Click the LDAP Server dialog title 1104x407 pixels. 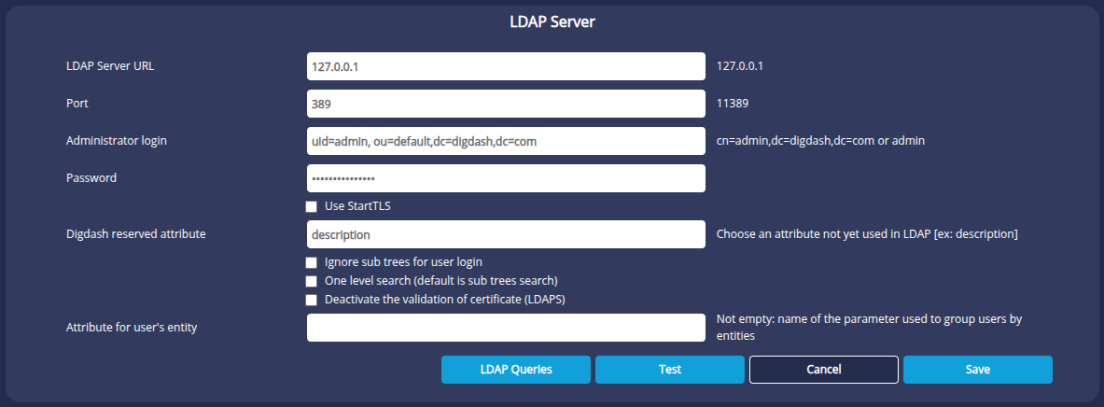click(552, 22)
